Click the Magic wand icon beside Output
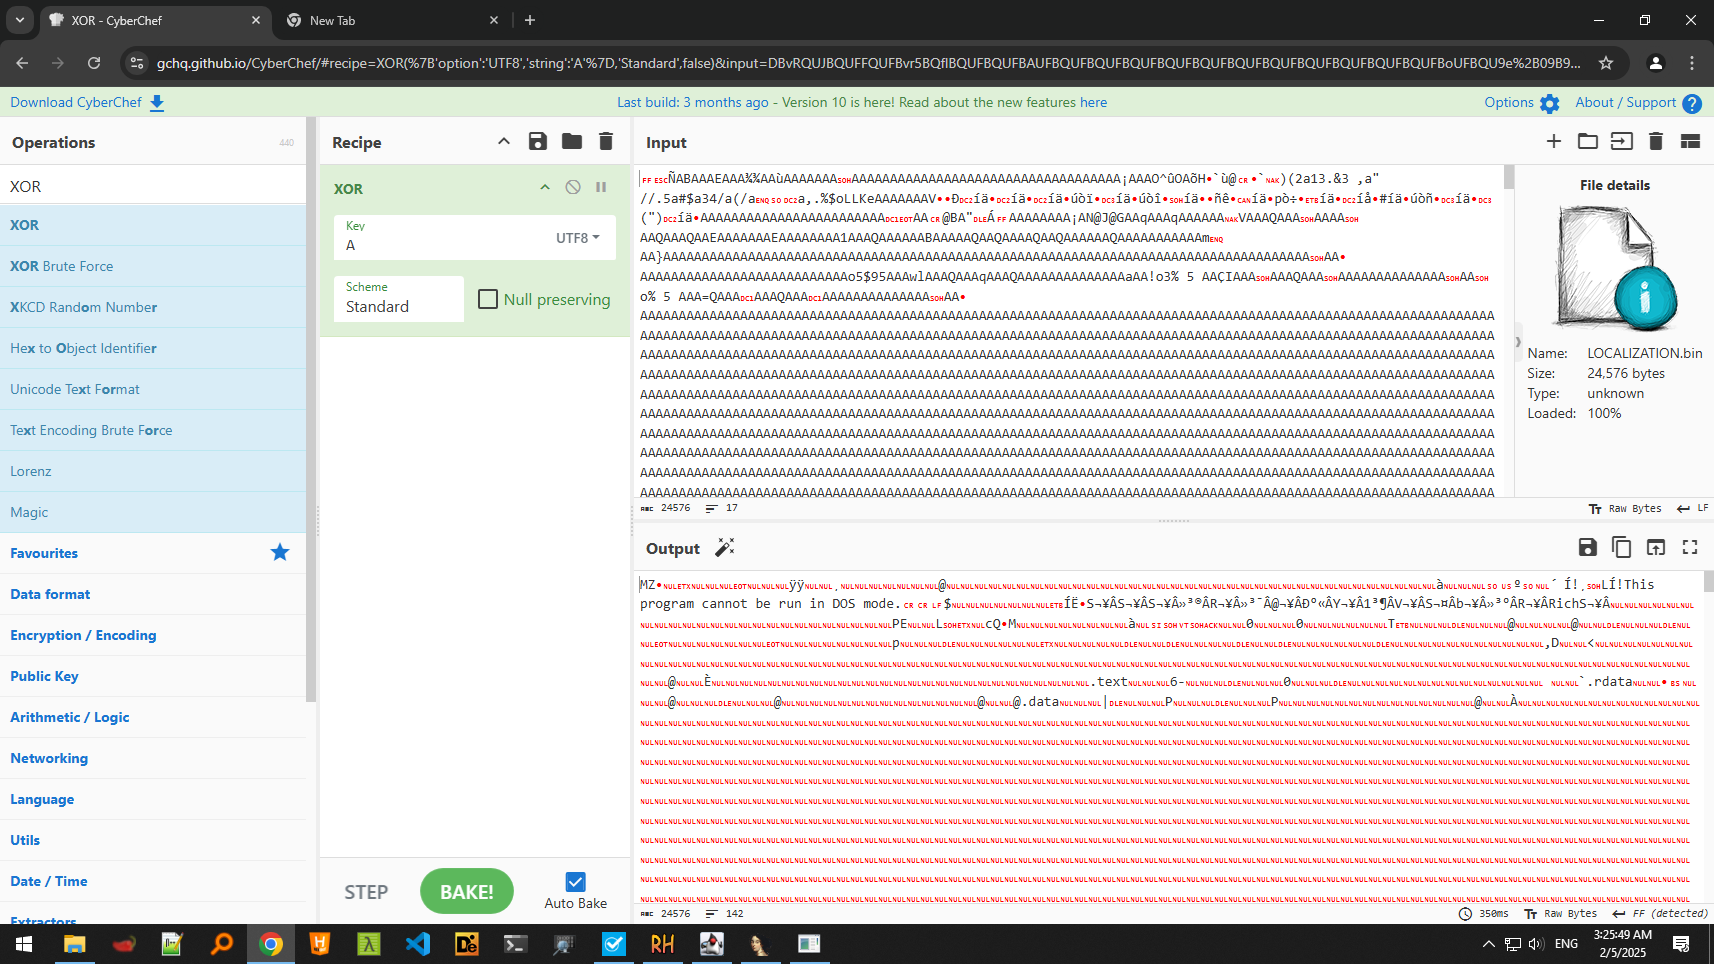Viewport: 1714px width, 964px height. 725,548
